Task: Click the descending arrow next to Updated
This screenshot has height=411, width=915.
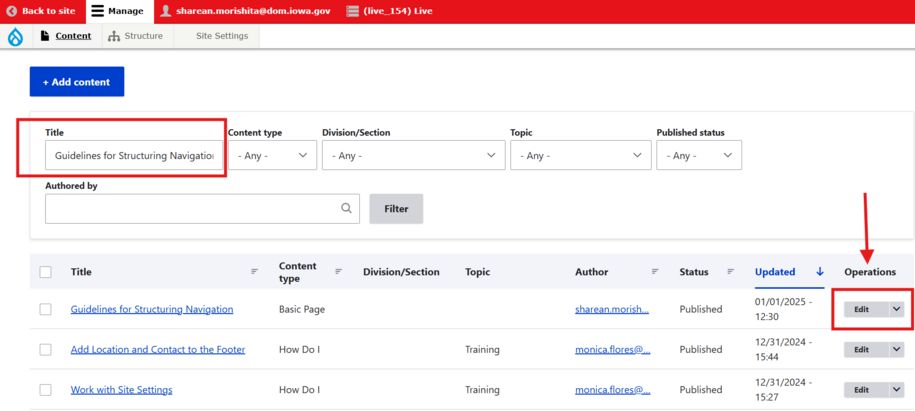Action: (x=820, y=271)
